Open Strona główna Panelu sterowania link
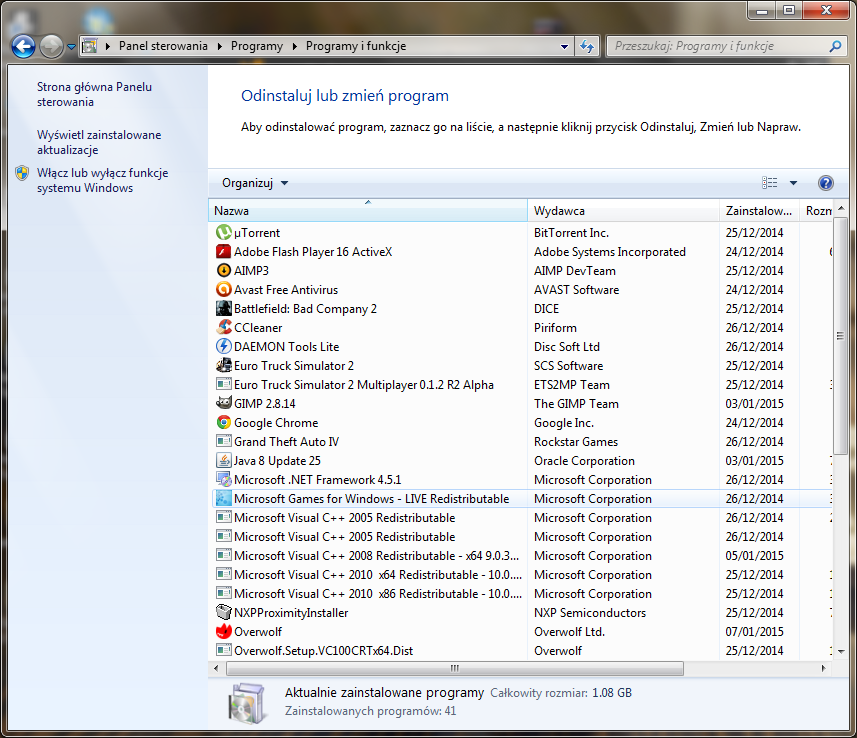Viewport: 857px width, 738px height. coord(94,94)
